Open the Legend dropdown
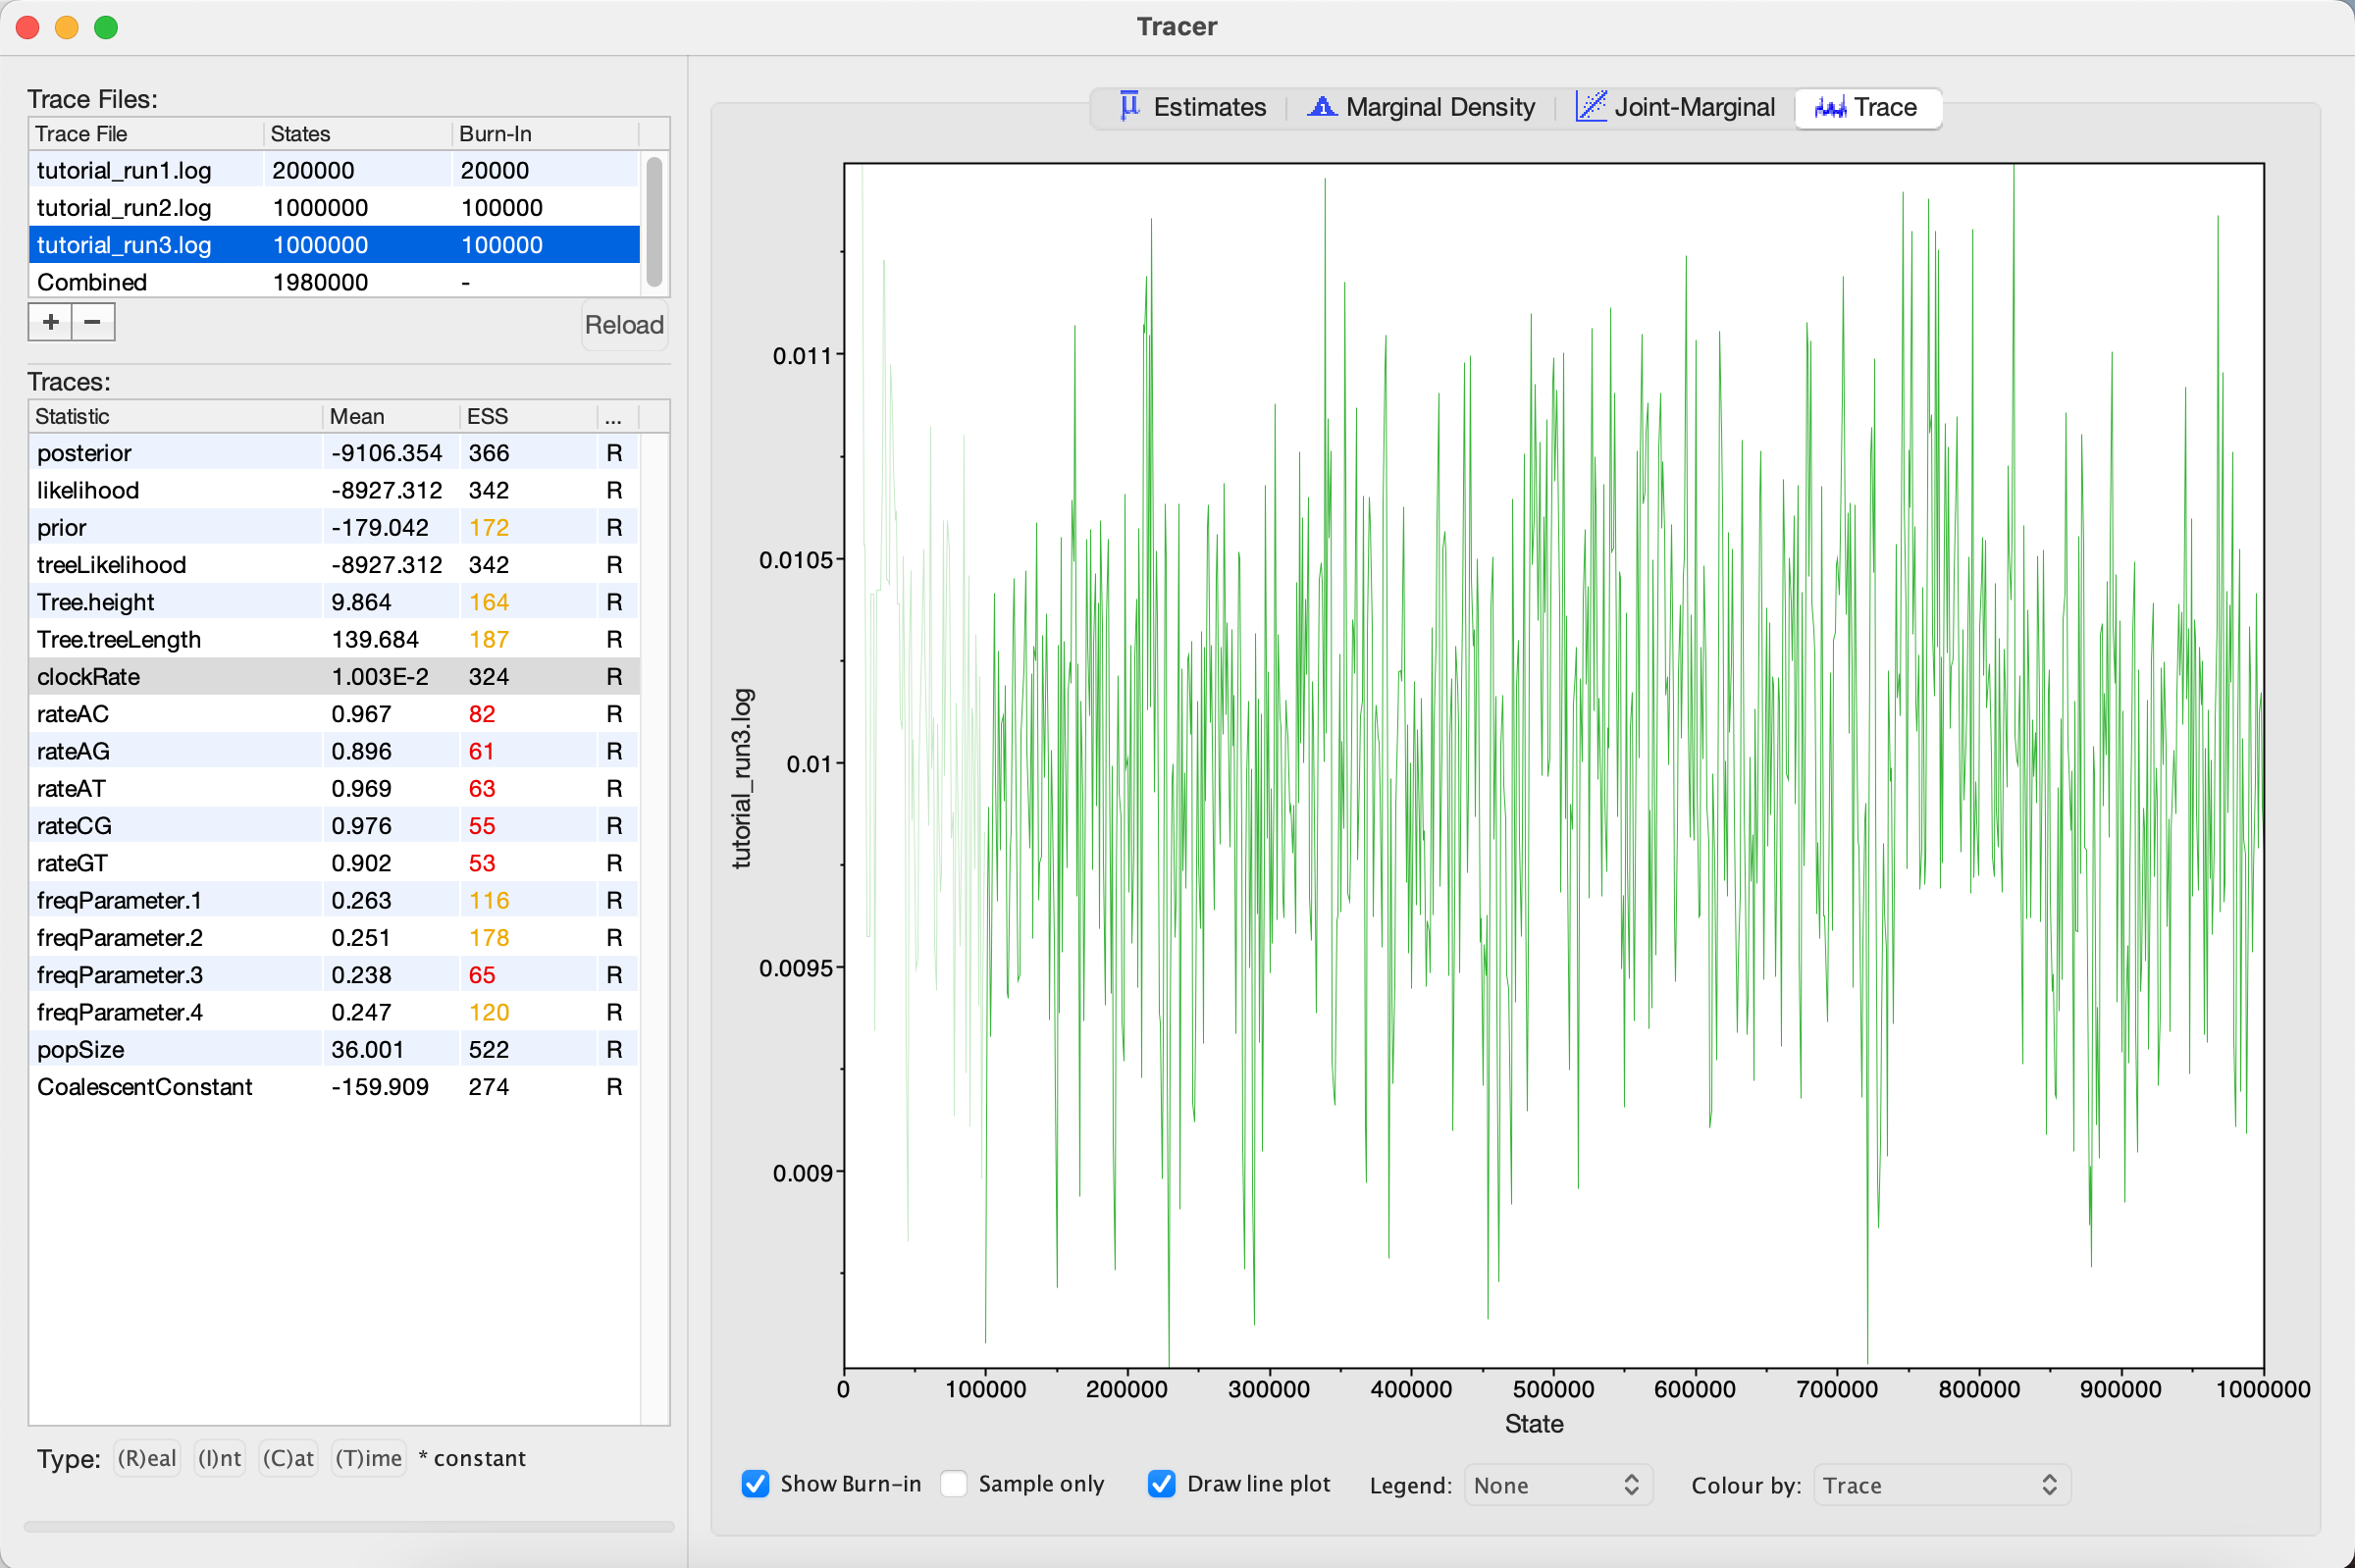This screenshot has width=2355, height=1568. pos(1557,1485)
